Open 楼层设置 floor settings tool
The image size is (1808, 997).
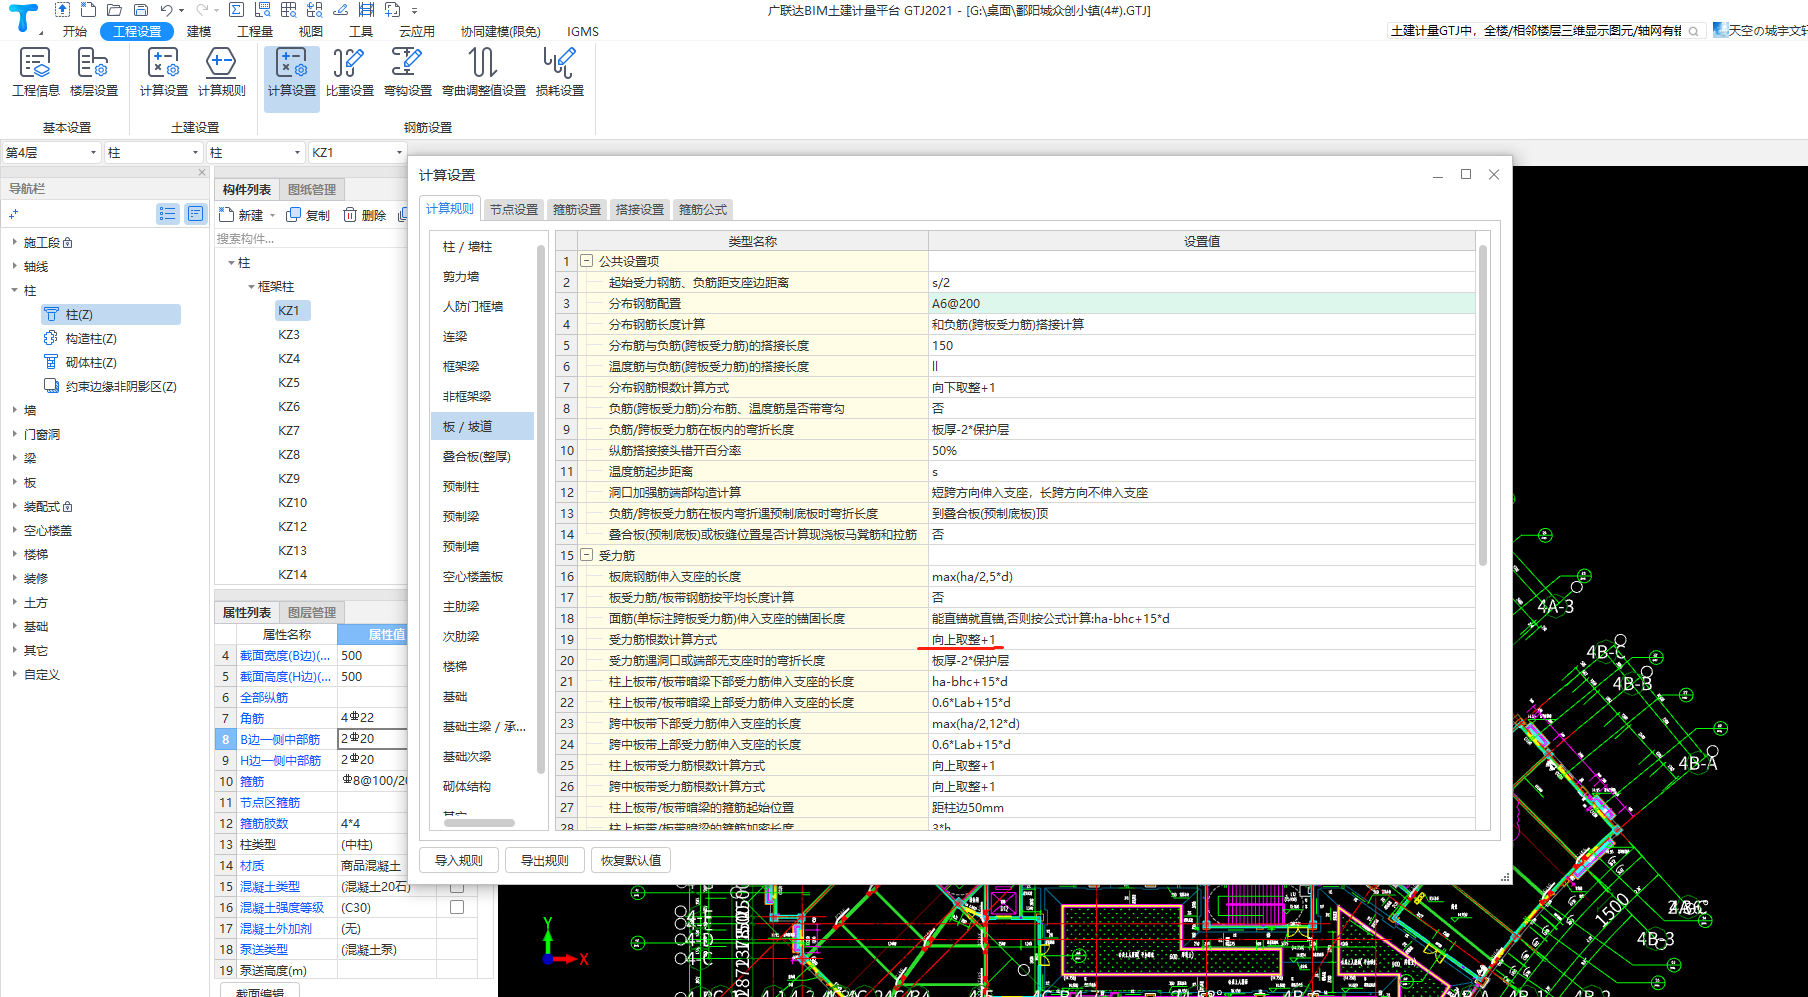(93, 72)
